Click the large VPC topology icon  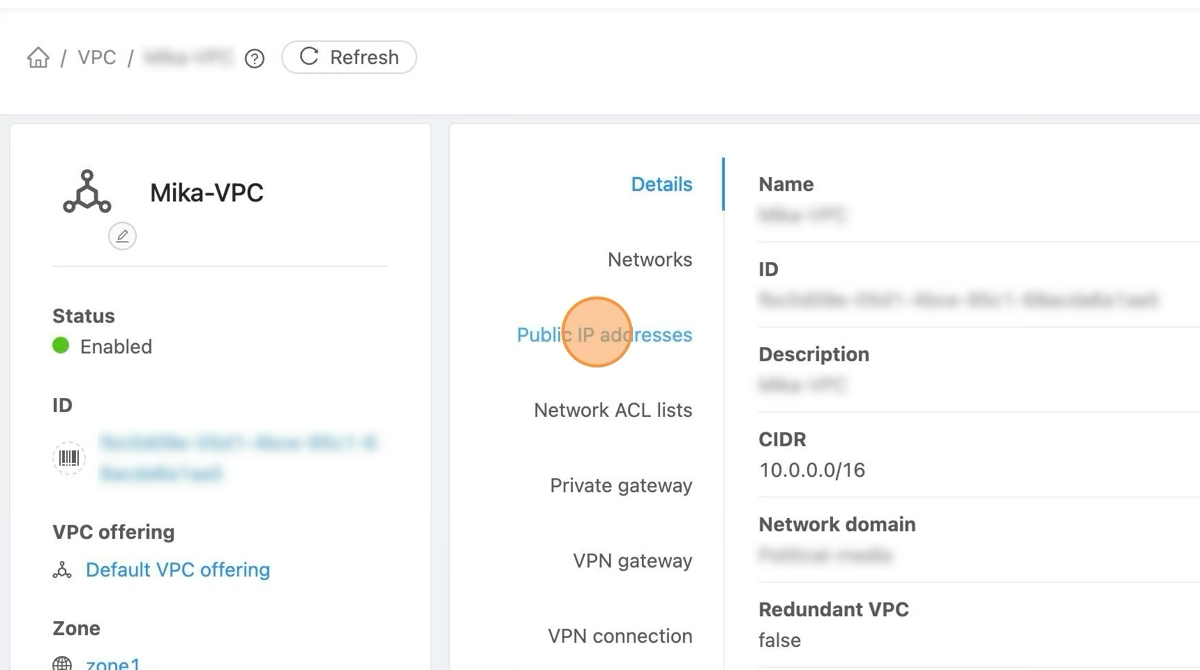[x=87, y=192]
